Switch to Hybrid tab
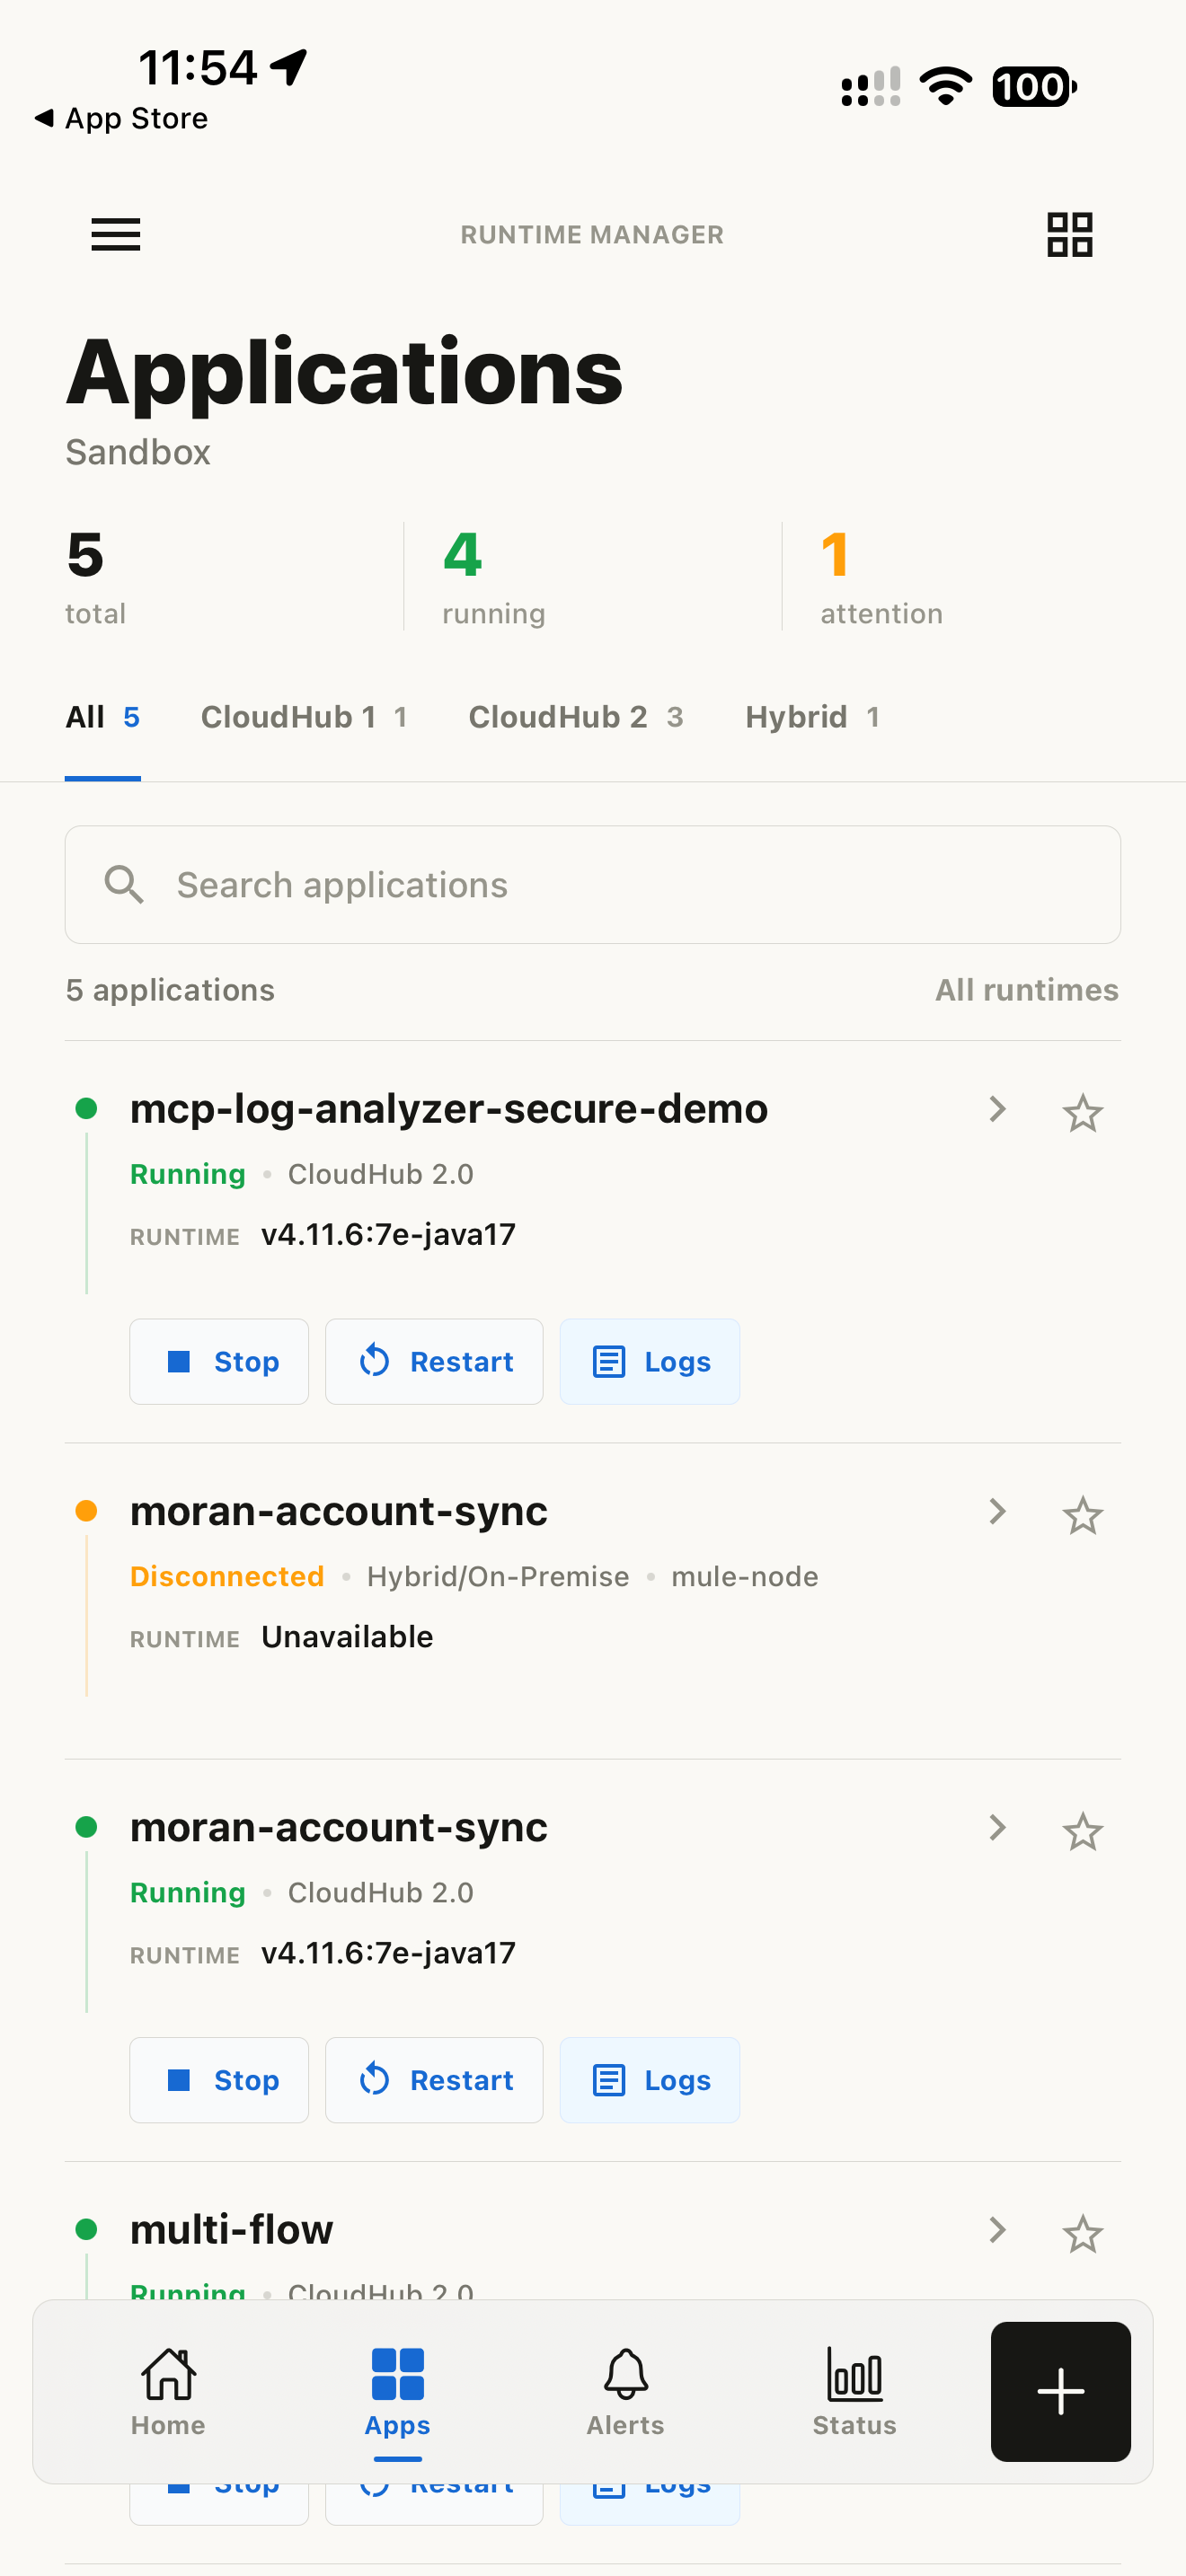The image size is (1186, 2576). pos(813,717)
